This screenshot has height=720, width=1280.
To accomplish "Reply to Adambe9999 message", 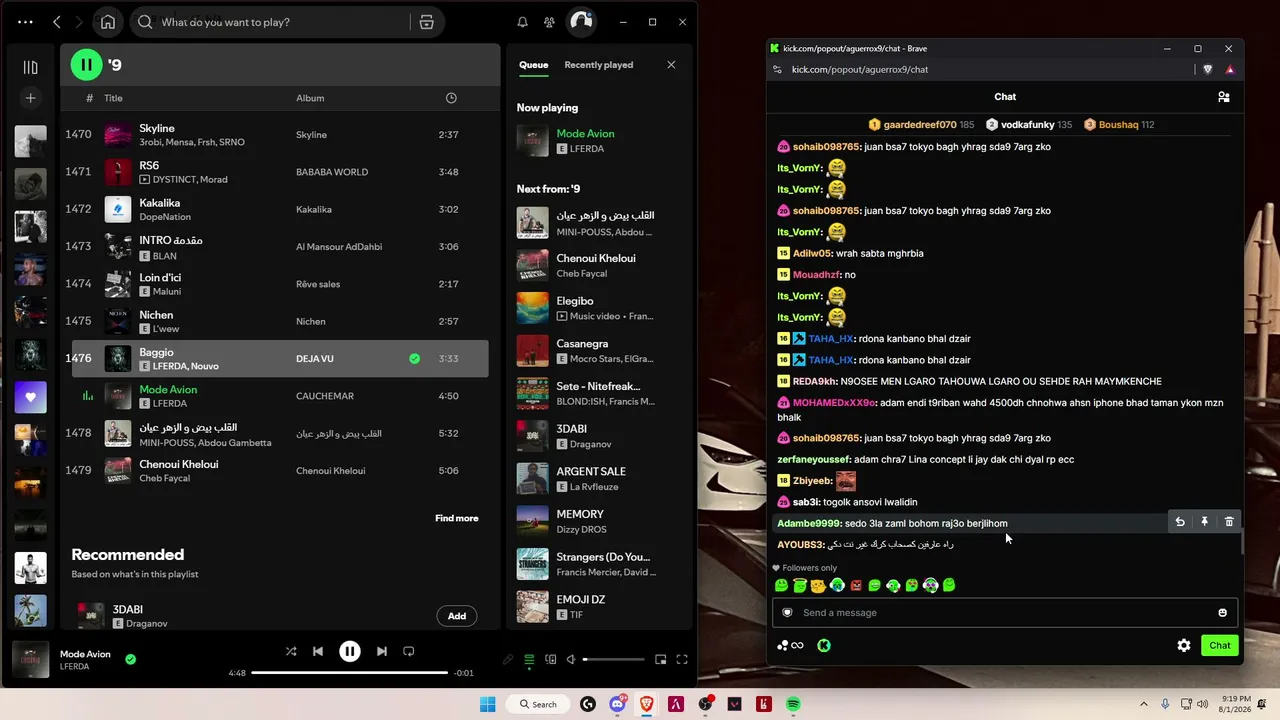I will pyautogui.click(x=1180, y=522).
